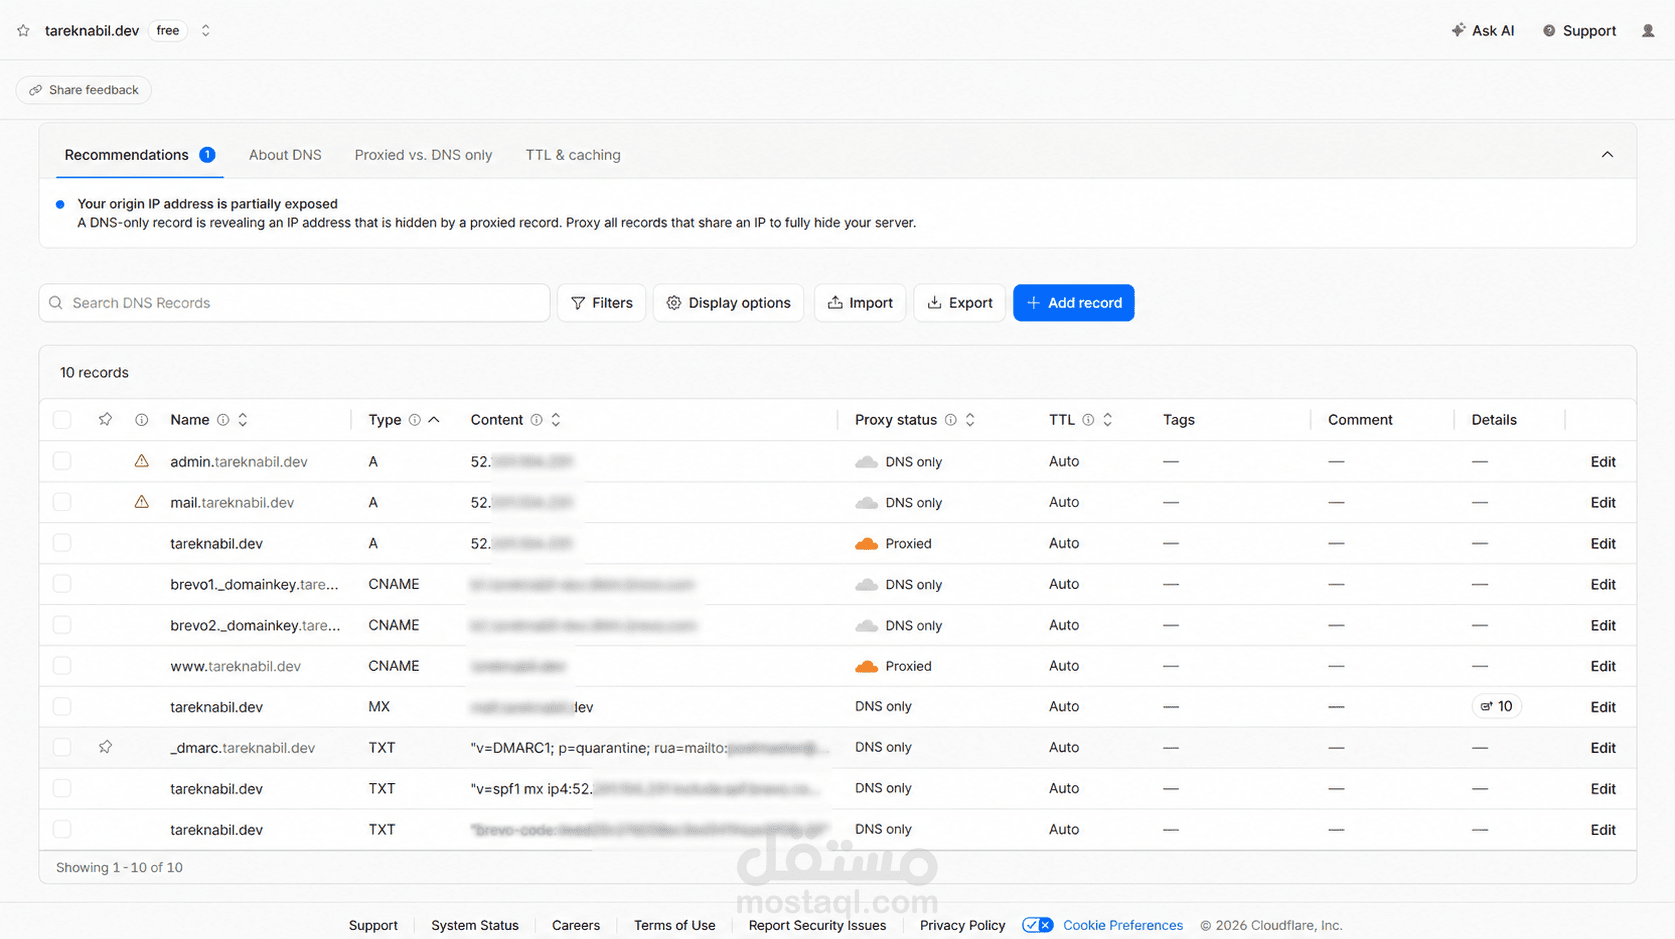Open Cookie Preferences link

pyautogui.click(x=1123, y=926)
